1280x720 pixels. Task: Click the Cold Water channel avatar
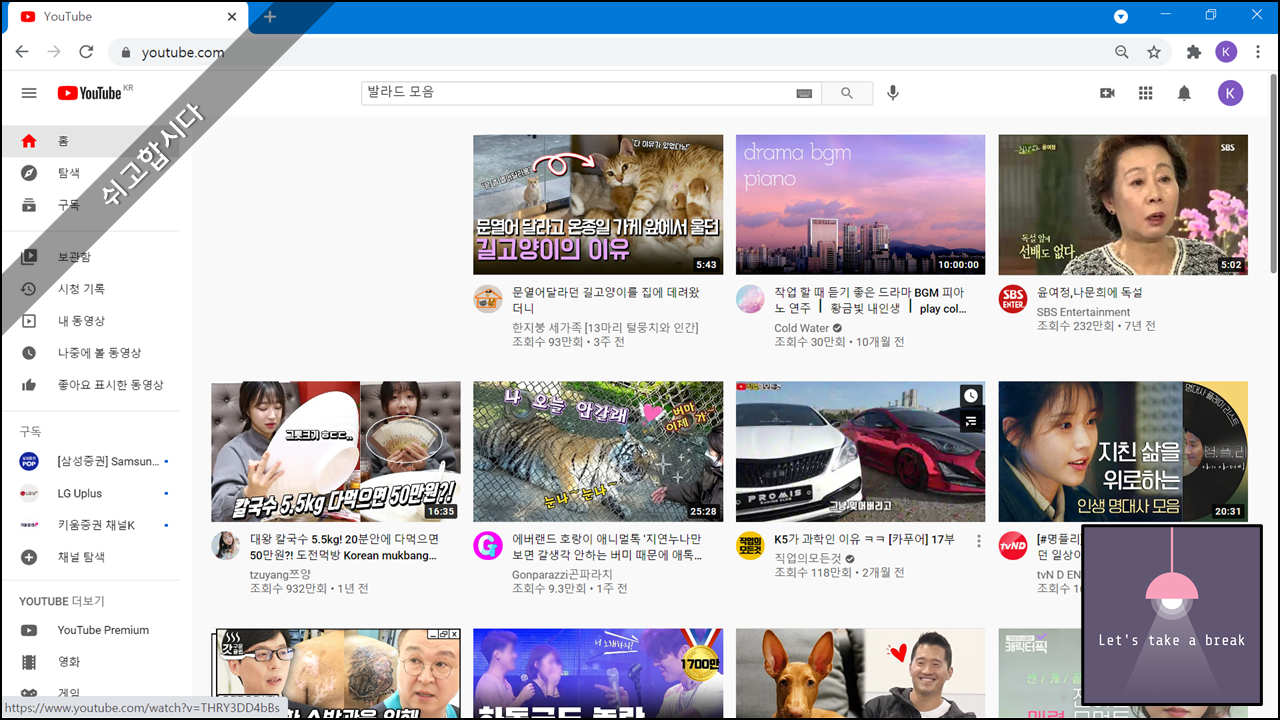click(750, 299)
